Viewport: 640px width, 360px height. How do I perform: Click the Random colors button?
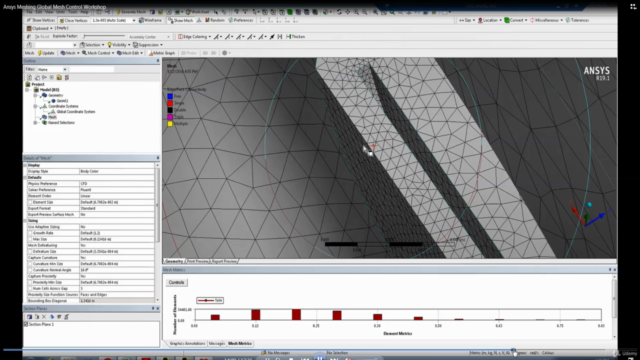click(215, 20)
